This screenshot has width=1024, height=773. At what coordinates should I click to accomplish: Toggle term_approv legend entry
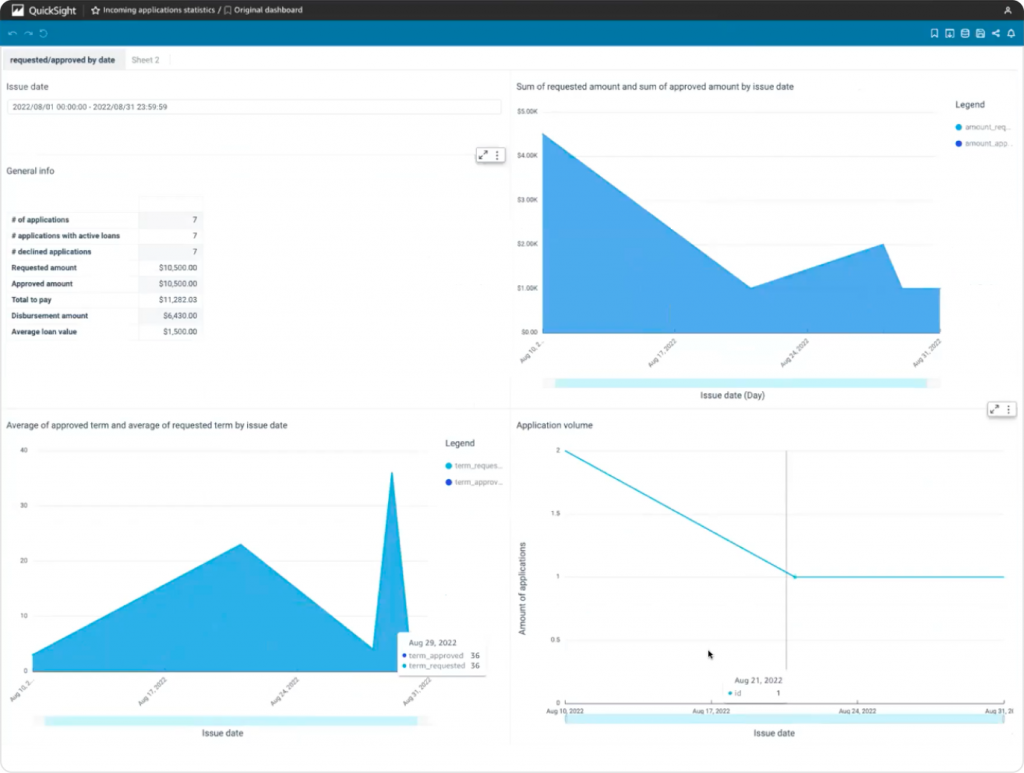point(473,482)
